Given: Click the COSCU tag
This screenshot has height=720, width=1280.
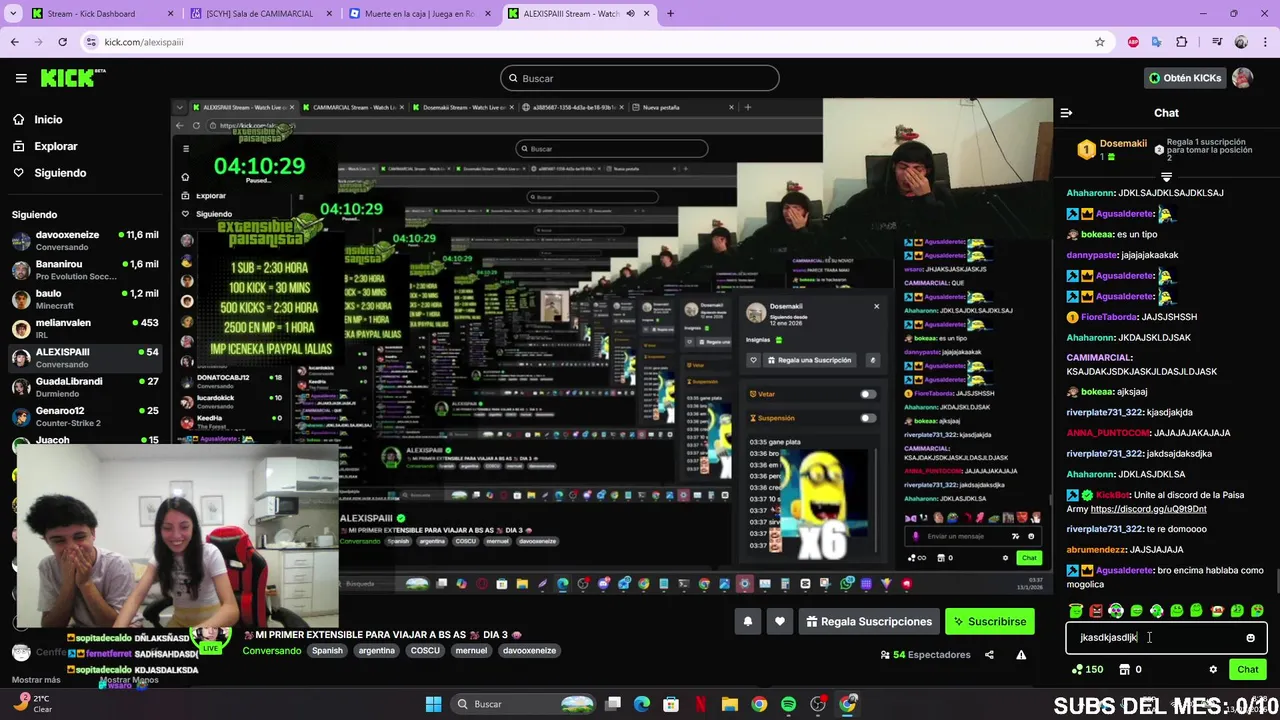Looking at the screenshot, I should tap(425, 651).
